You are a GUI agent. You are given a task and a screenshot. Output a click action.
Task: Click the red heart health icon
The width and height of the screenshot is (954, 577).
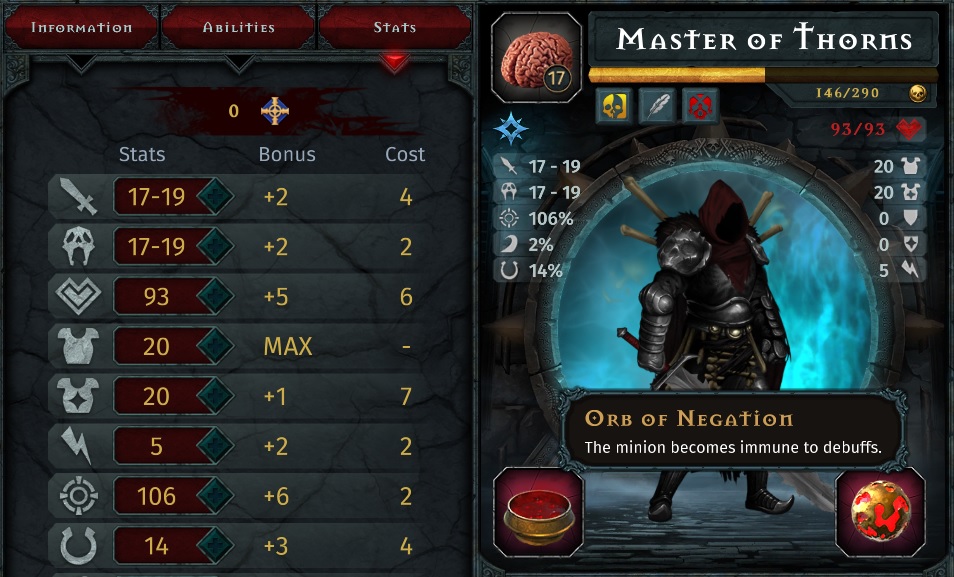click(x=909, y=129)
